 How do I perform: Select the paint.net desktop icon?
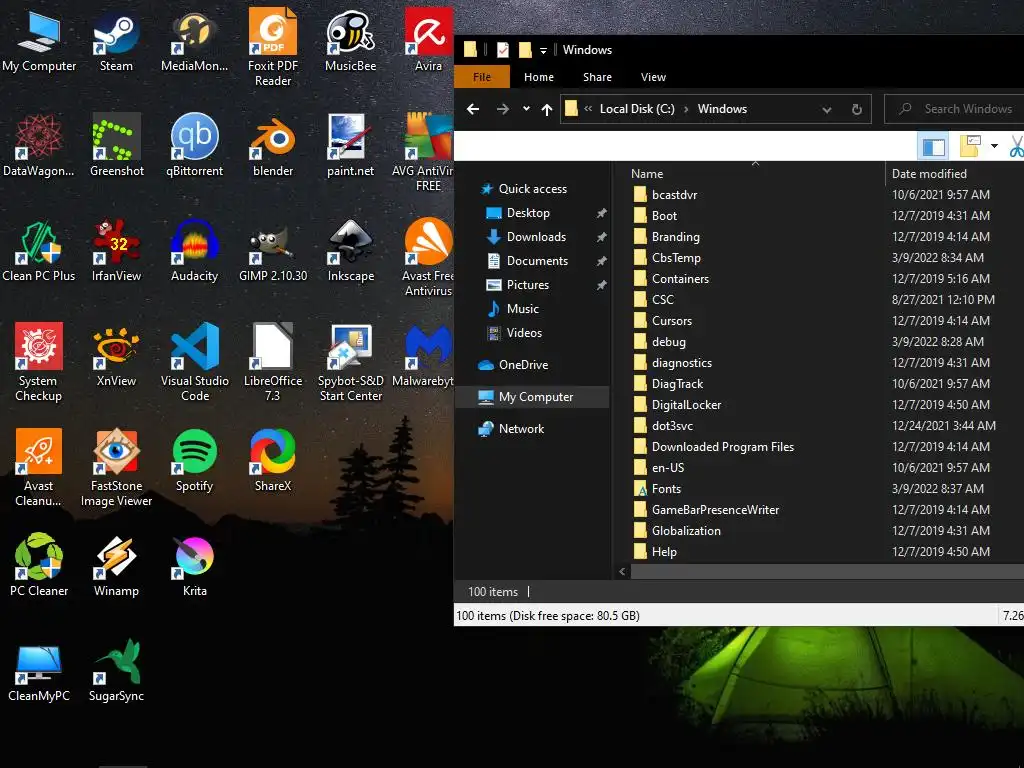(x=351, y=145)
